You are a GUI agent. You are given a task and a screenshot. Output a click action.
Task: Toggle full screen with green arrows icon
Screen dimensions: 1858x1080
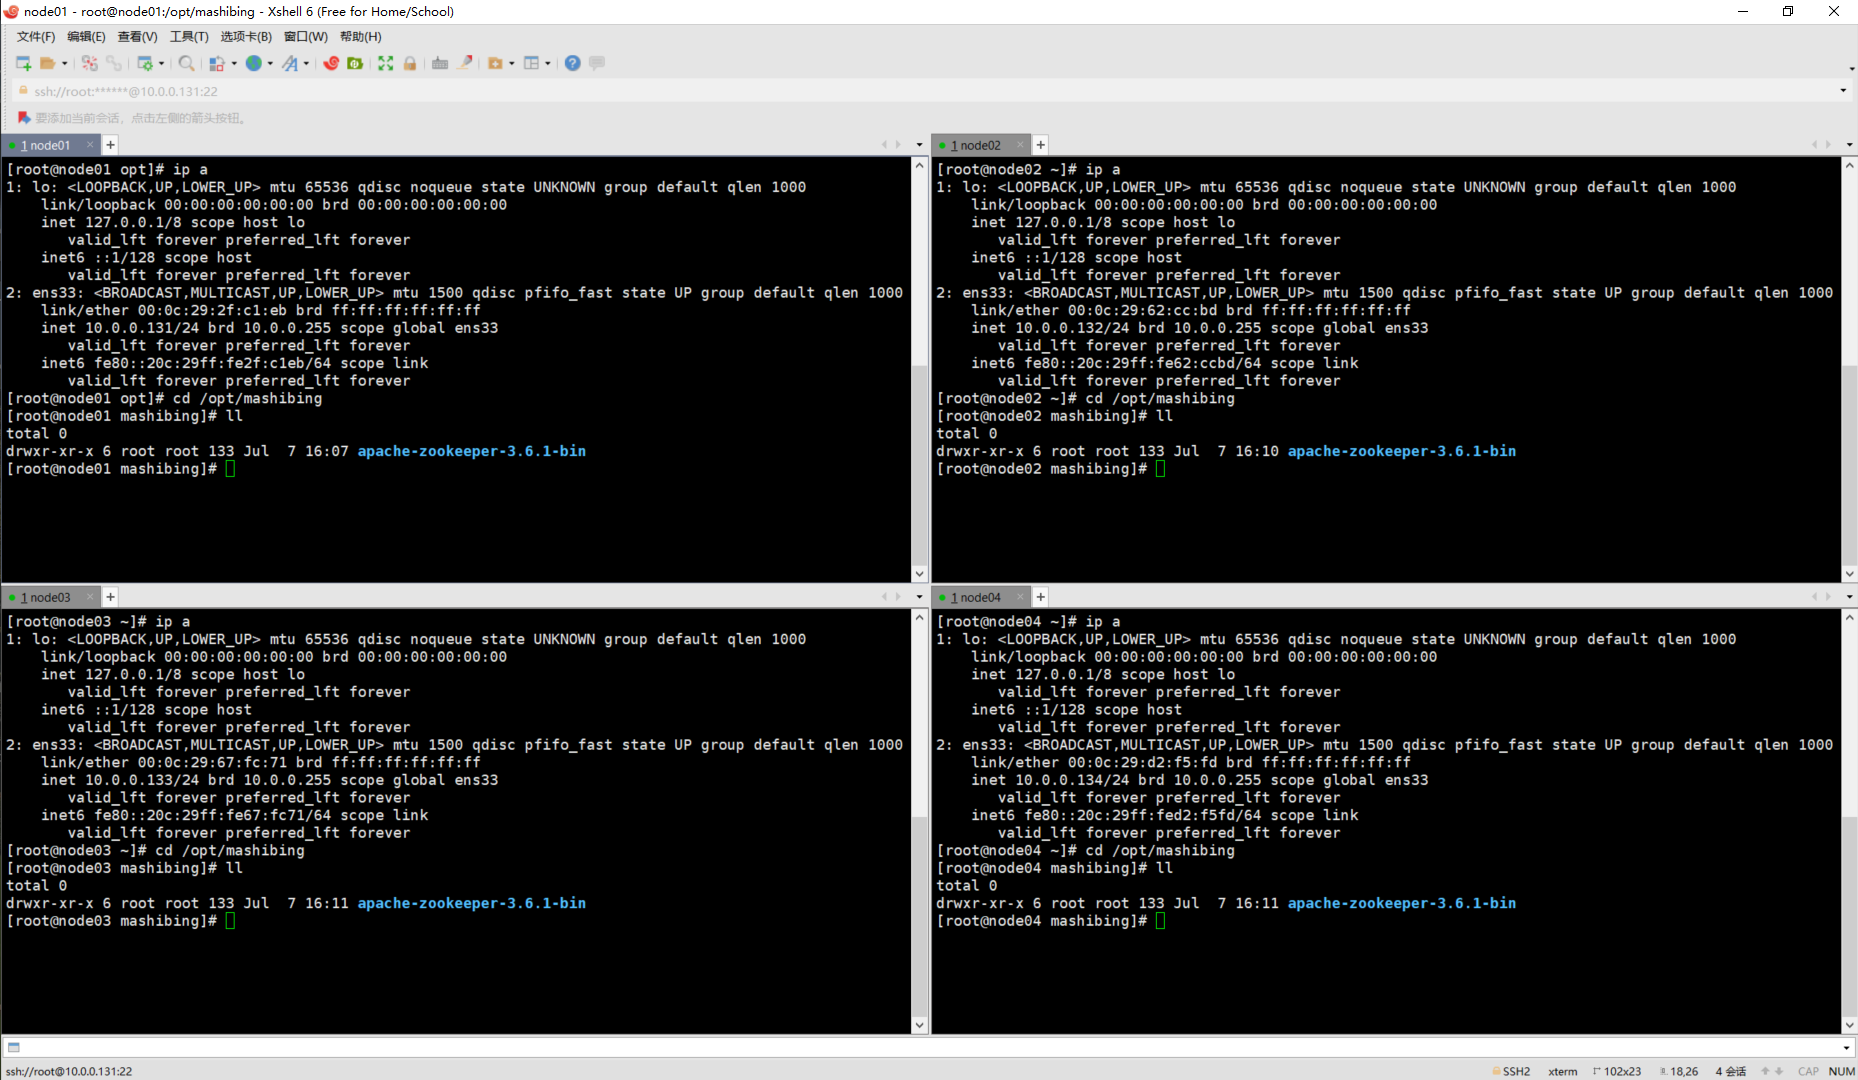tap(386, 63)
